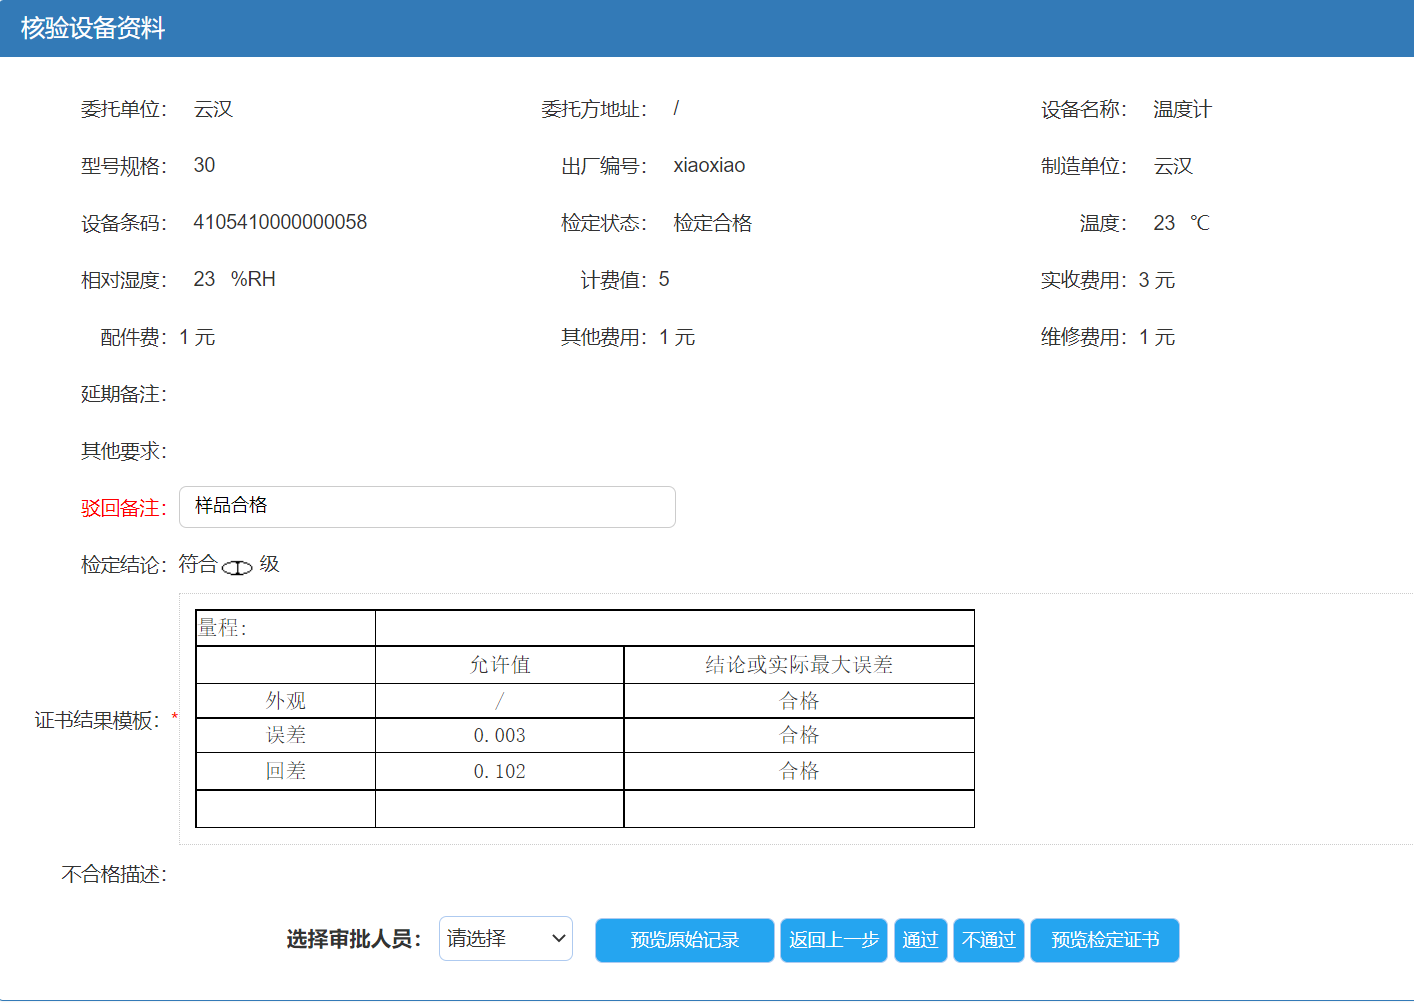
Task: Select the 0.102 allowed value cell
Action: (x=499, y=771)
